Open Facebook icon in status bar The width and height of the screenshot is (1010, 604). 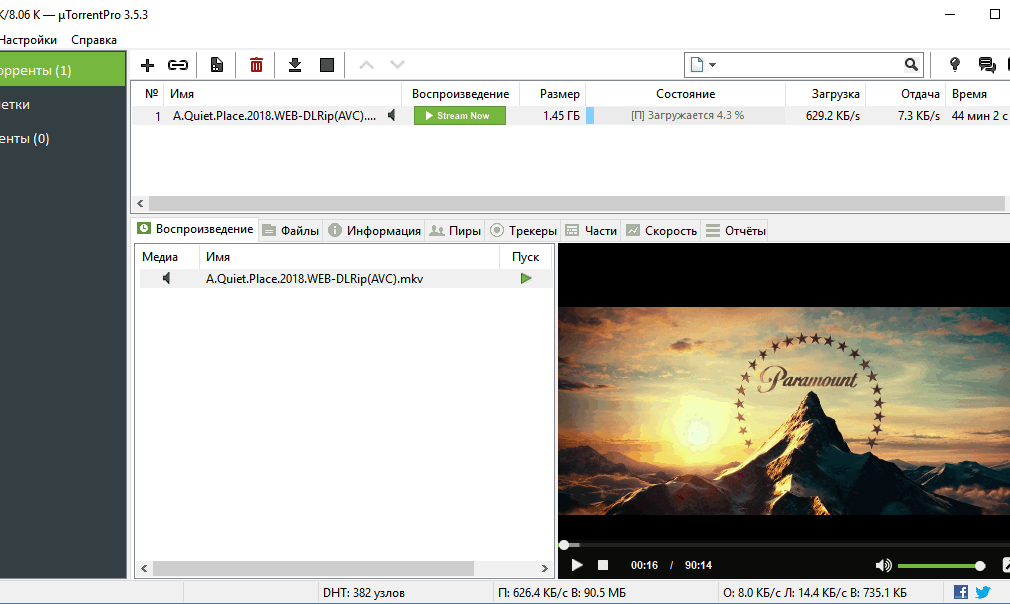tap(960, 592)
